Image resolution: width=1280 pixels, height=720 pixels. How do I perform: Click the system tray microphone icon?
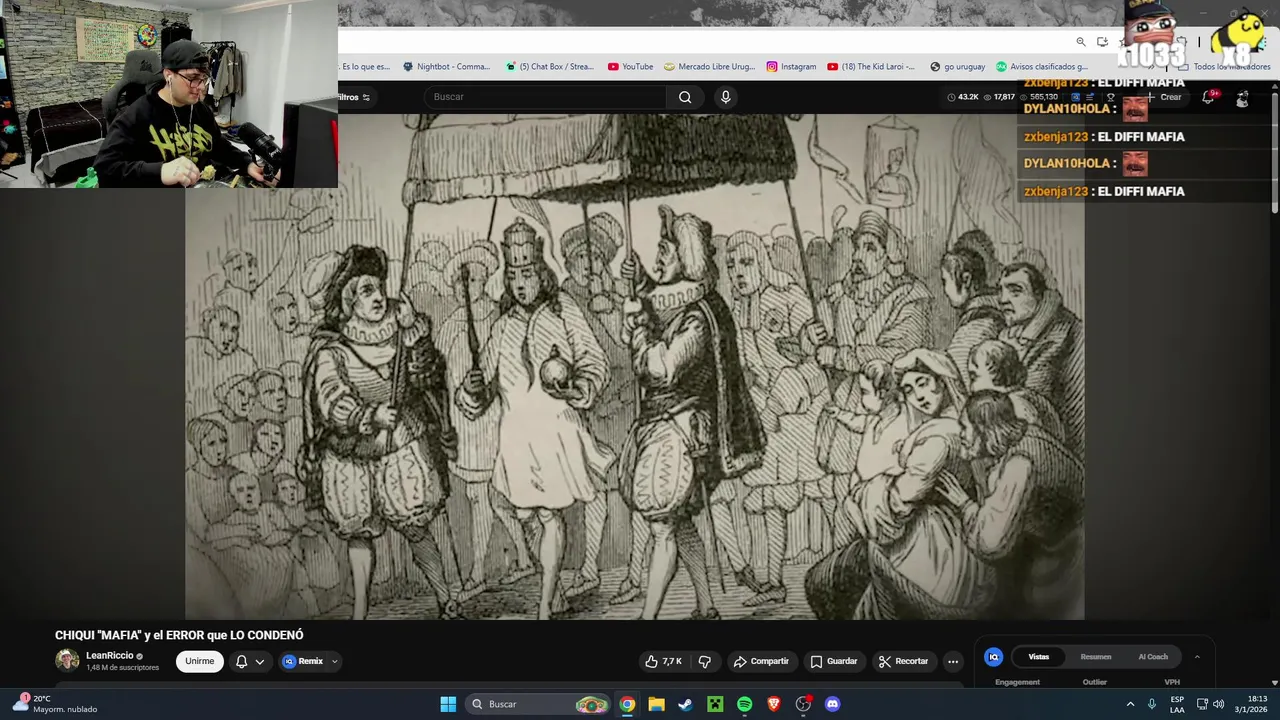(x=1152, y=704)
